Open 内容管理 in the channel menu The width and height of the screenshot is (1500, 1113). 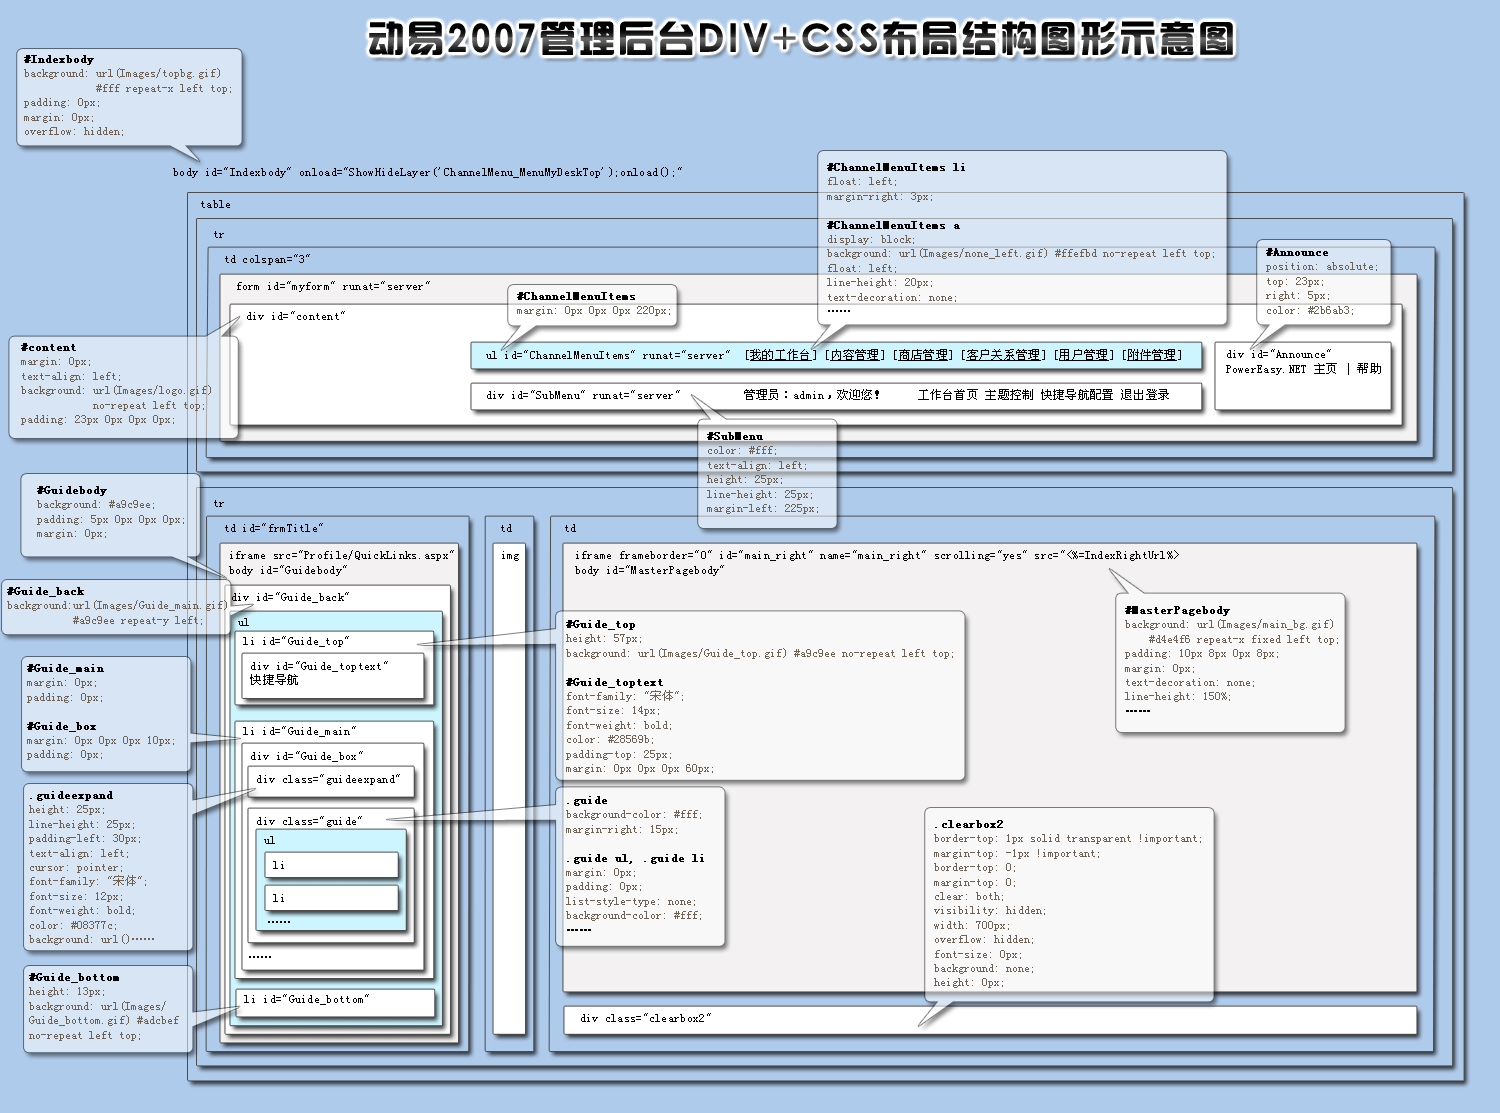(855, 355)
